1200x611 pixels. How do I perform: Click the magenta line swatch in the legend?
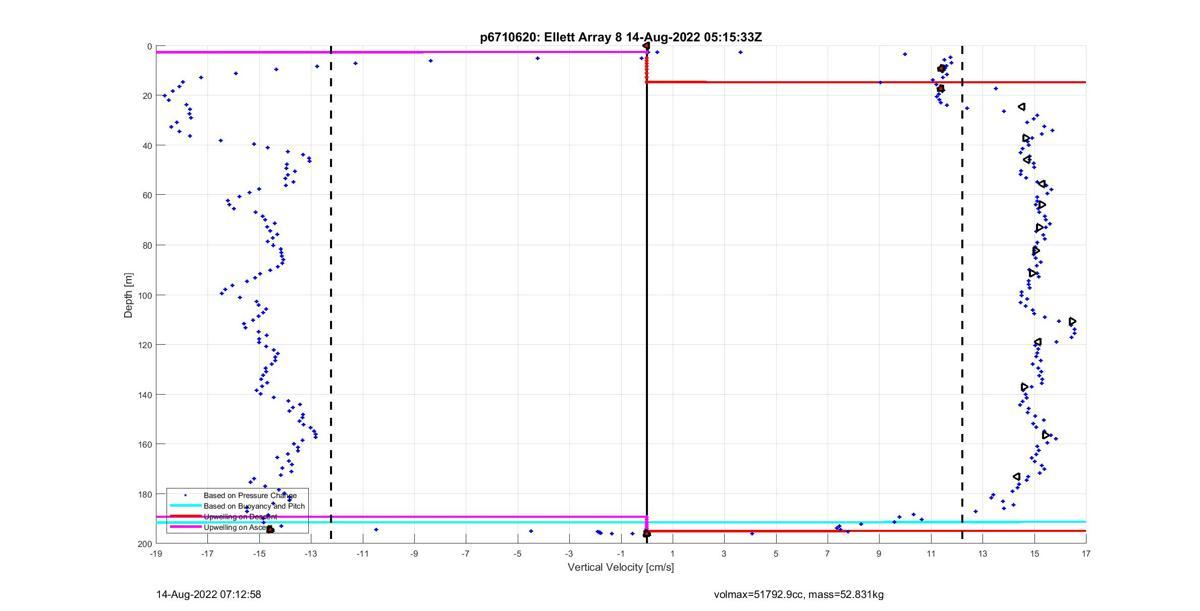click(x=184, y=527)
